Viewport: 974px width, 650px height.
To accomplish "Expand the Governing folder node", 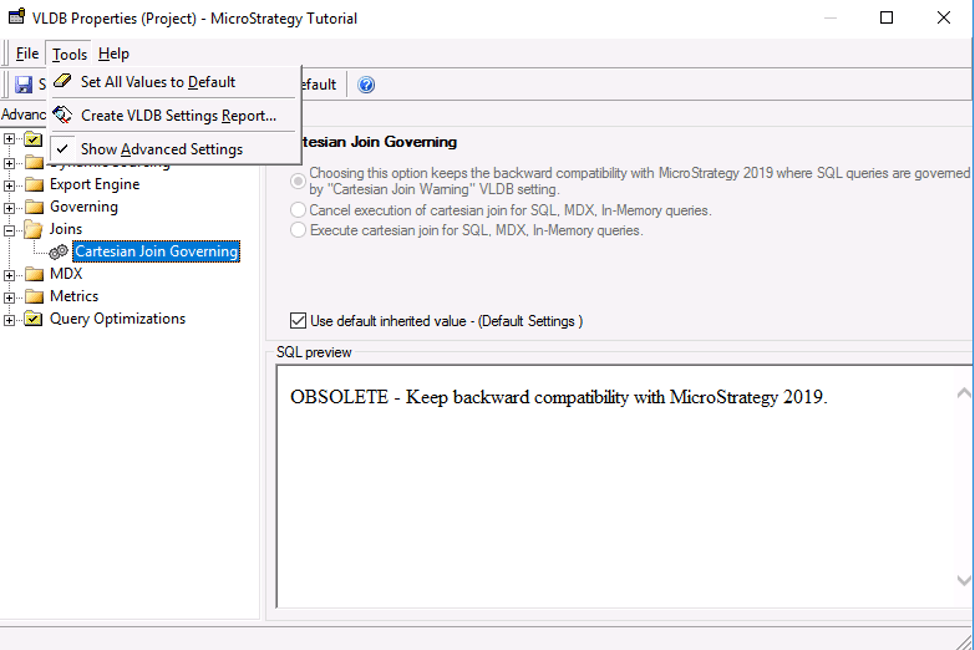I will coord(10,208).
